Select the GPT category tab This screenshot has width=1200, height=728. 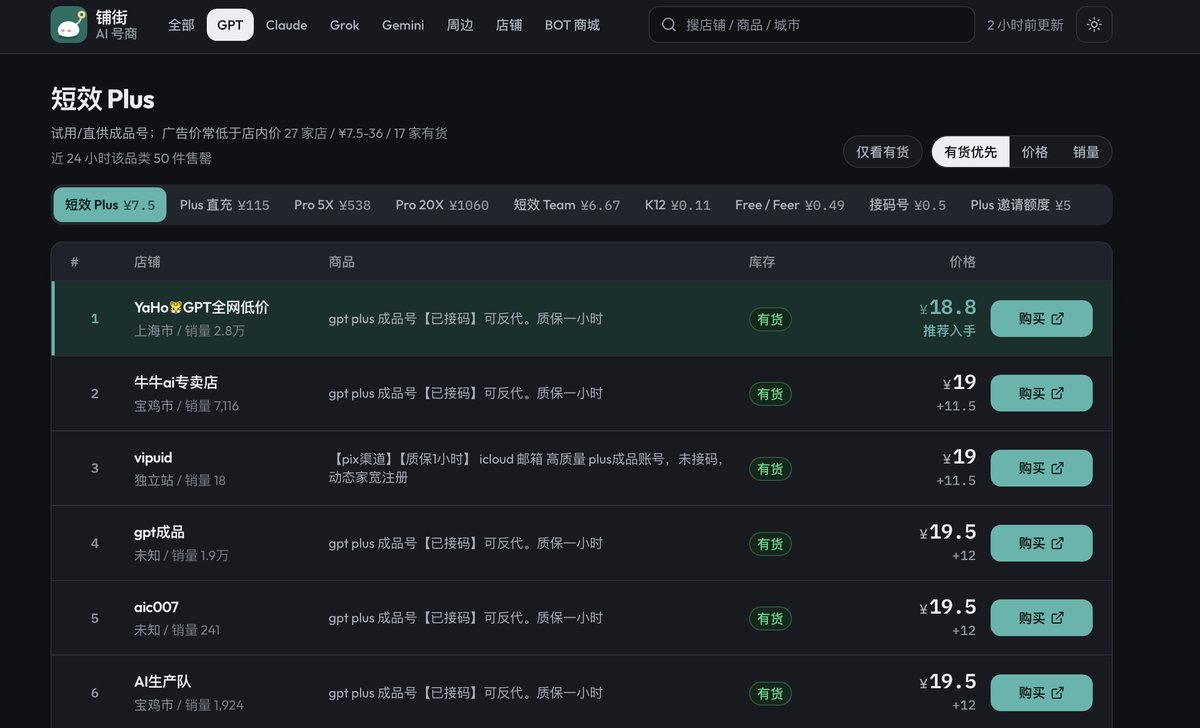point(230,25)
